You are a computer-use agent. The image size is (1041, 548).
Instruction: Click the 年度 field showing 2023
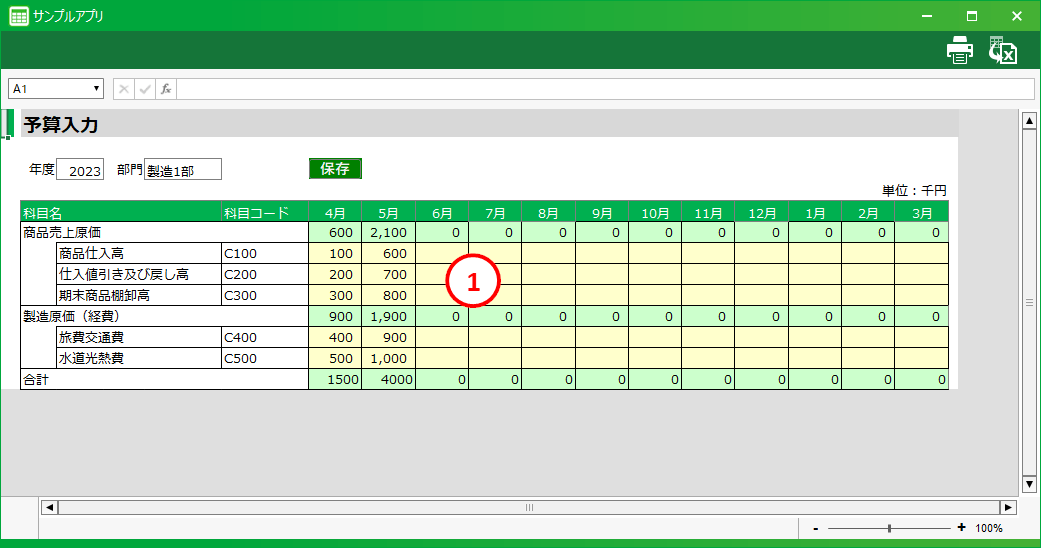80,171
